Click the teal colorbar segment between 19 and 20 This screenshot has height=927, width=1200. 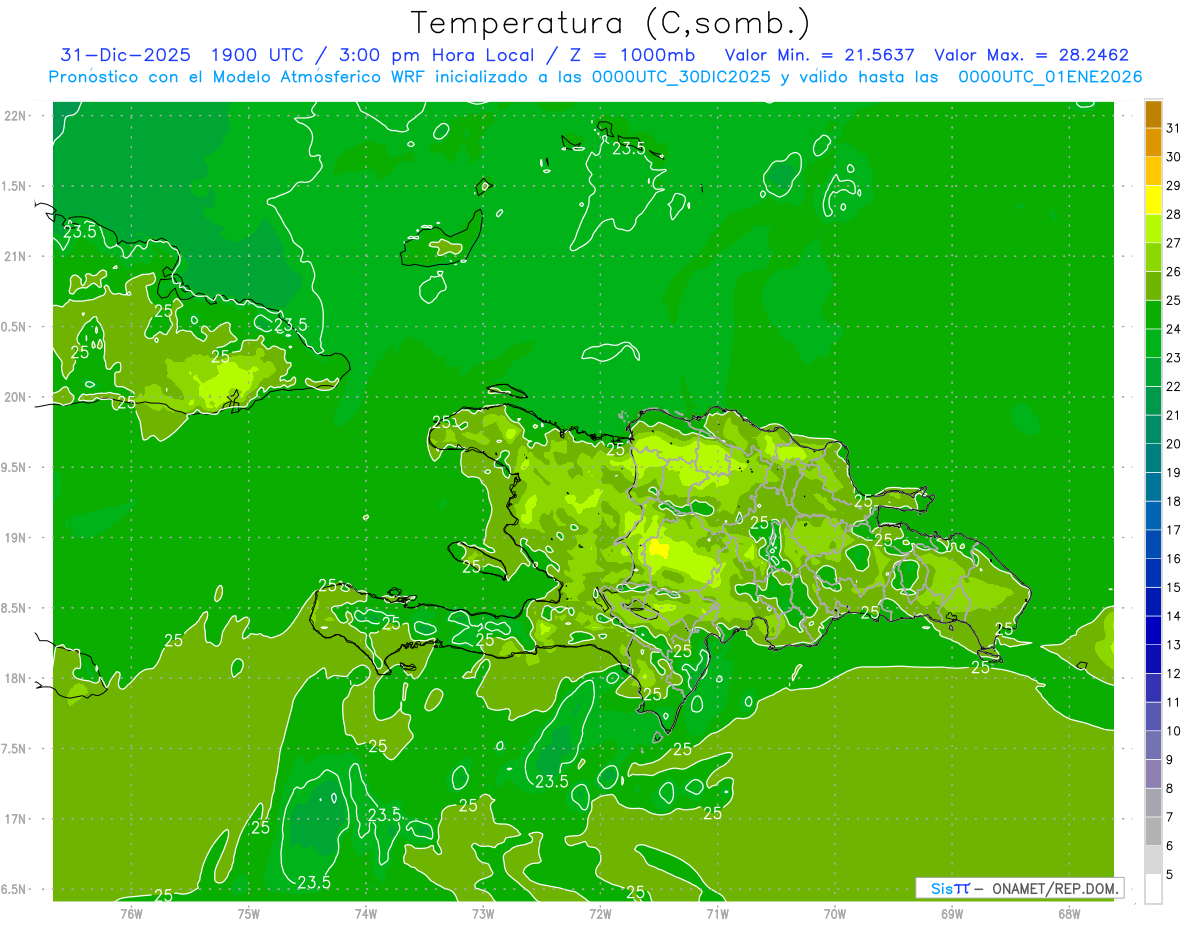pyautogui.click(x=1153, y=458)
